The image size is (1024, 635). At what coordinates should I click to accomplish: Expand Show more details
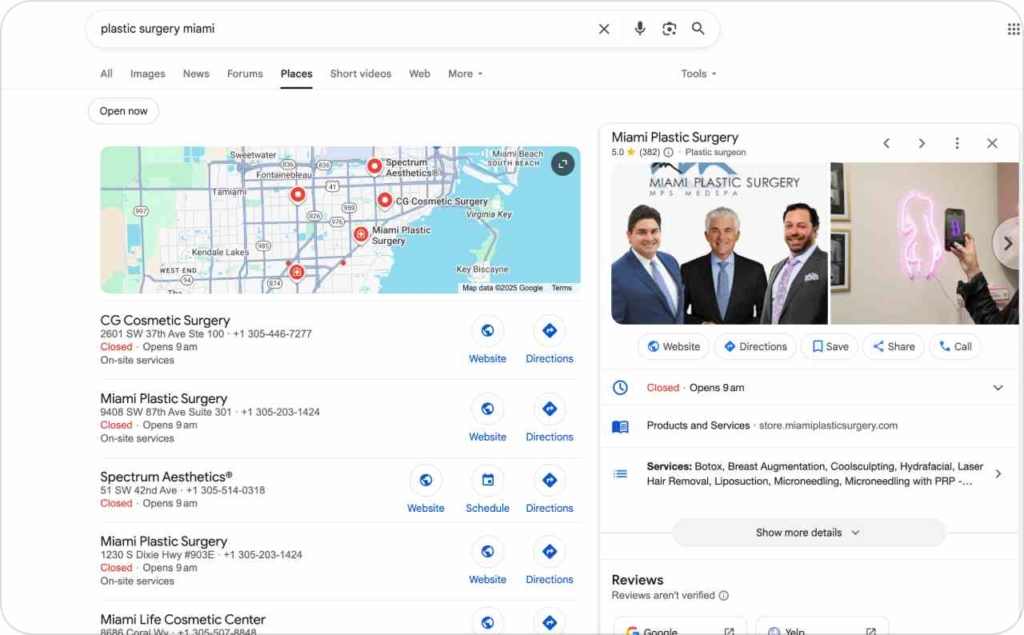tap(808, 533)
